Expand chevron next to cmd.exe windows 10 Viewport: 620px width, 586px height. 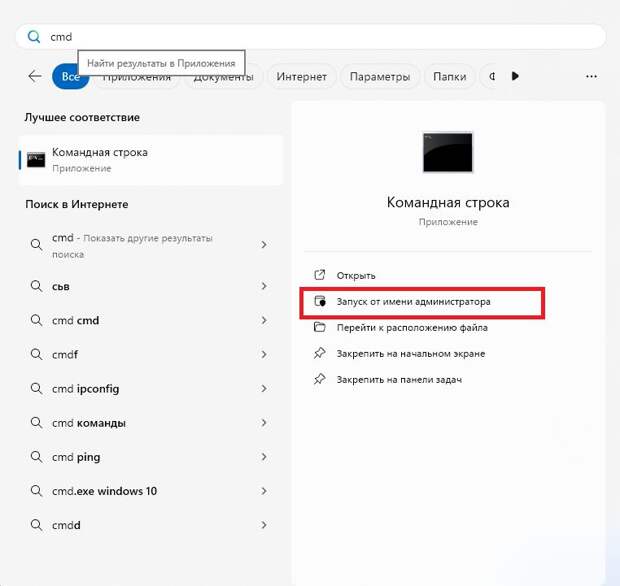coord(264,491)
